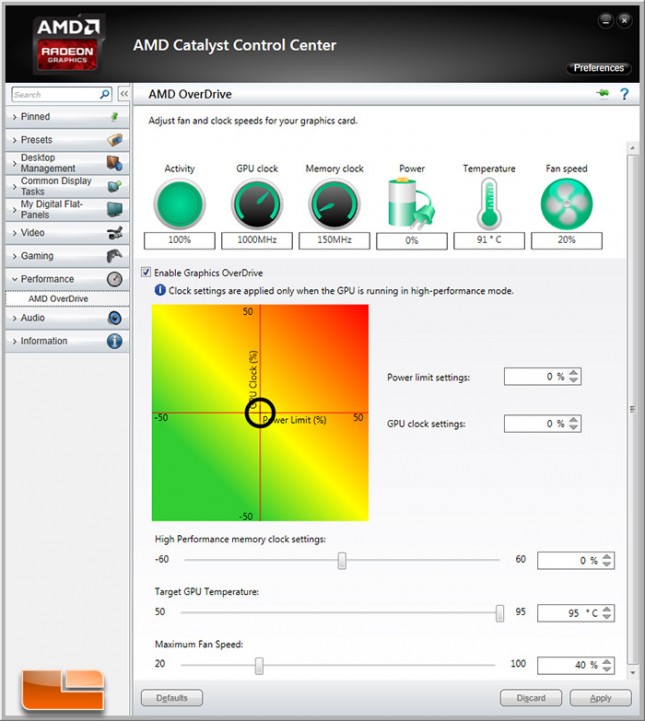
Task: Click the Apply button
Action: coord(600,698)
